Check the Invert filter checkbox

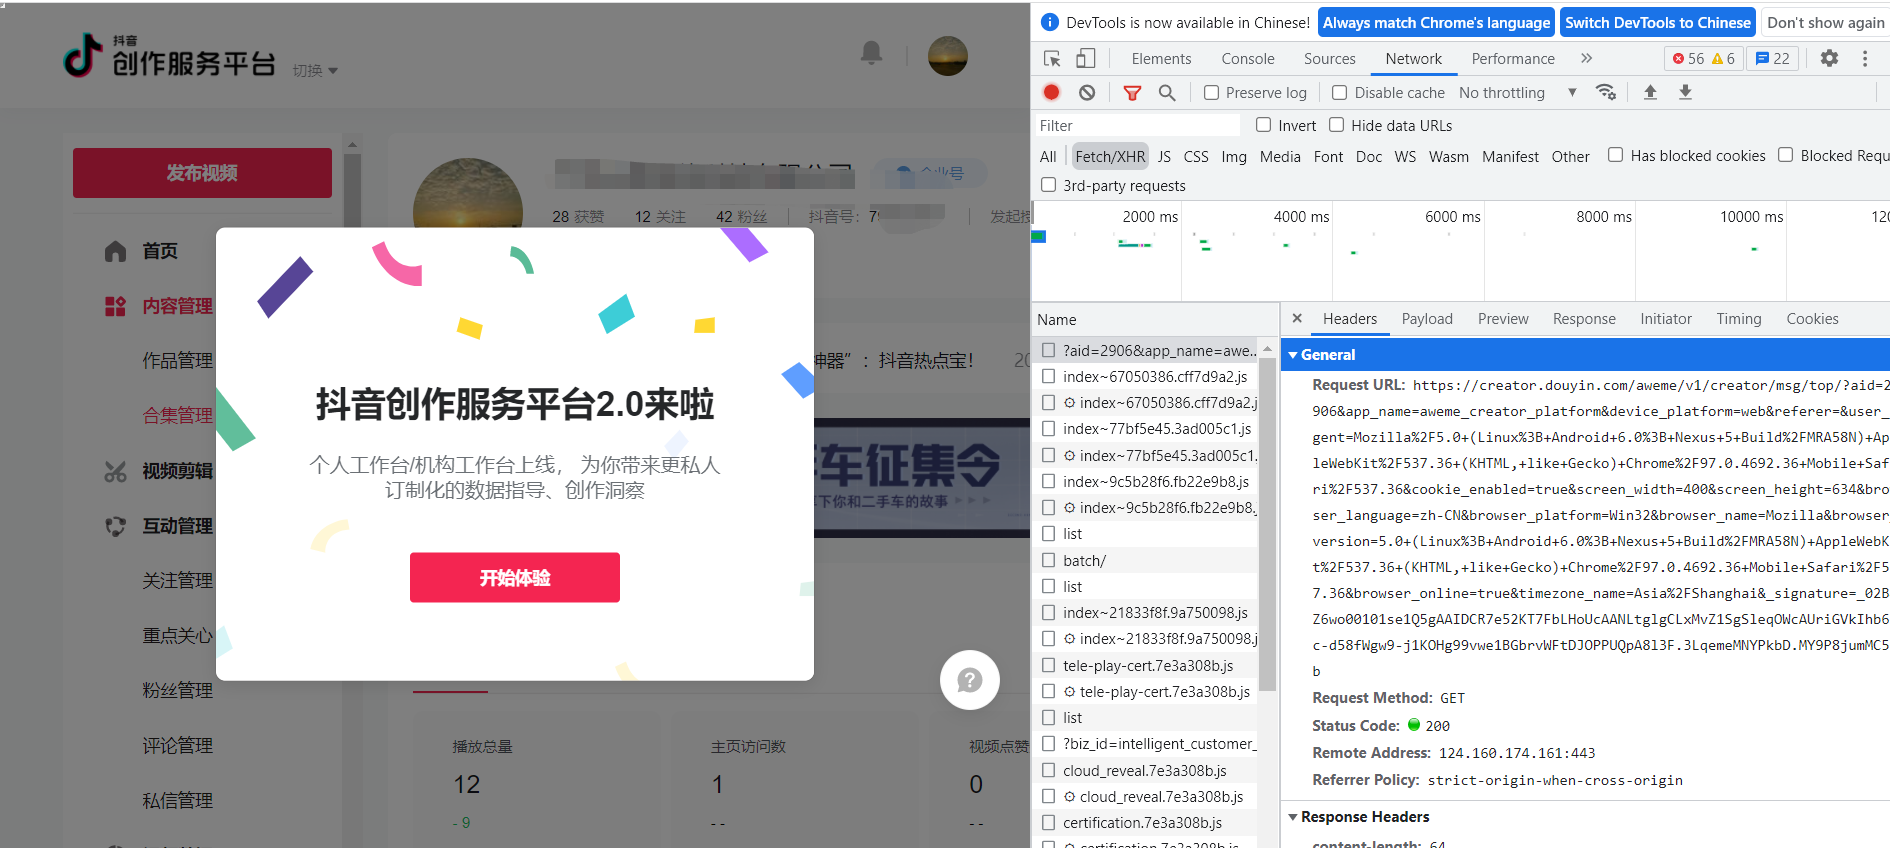(x=1263, y=125)
